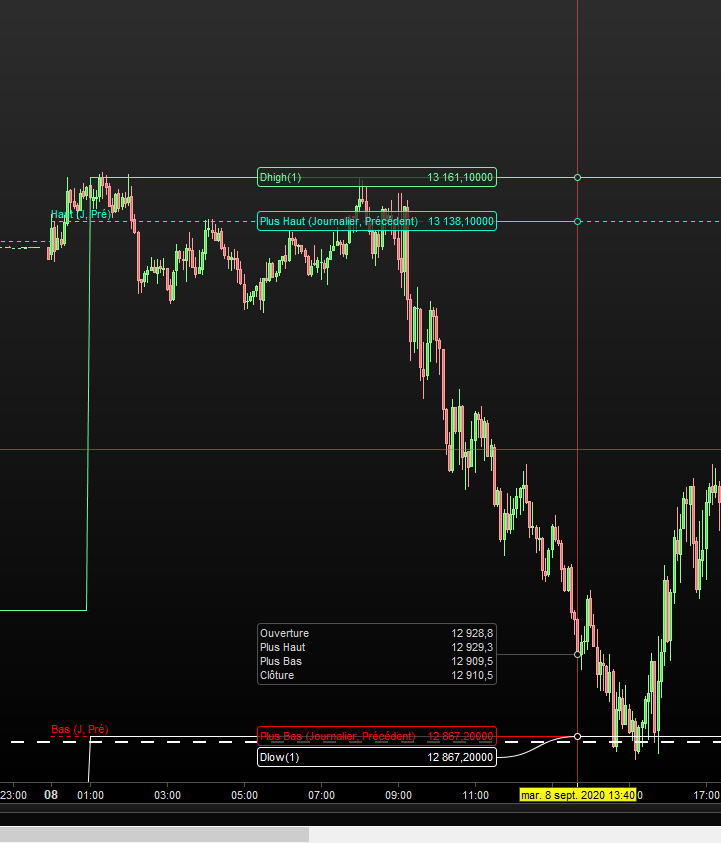Click the Haut (J, Pré) line label
Viewport: 721px width, 843px height.
81,215
